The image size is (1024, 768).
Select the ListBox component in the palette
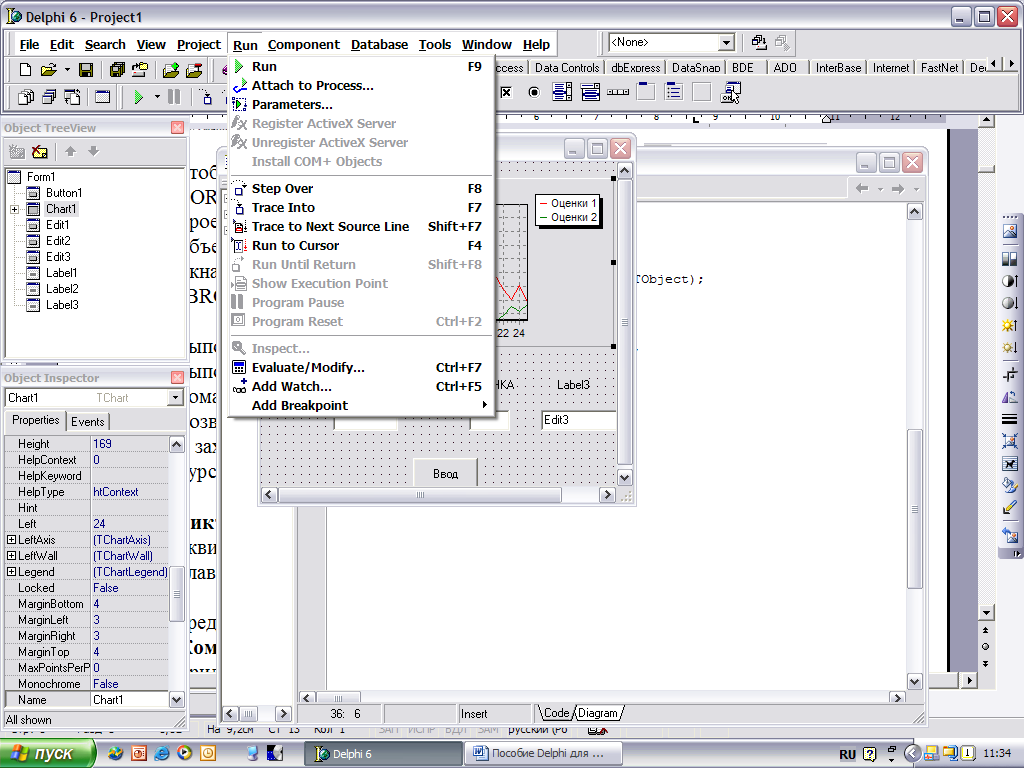(x=562, y=92)
